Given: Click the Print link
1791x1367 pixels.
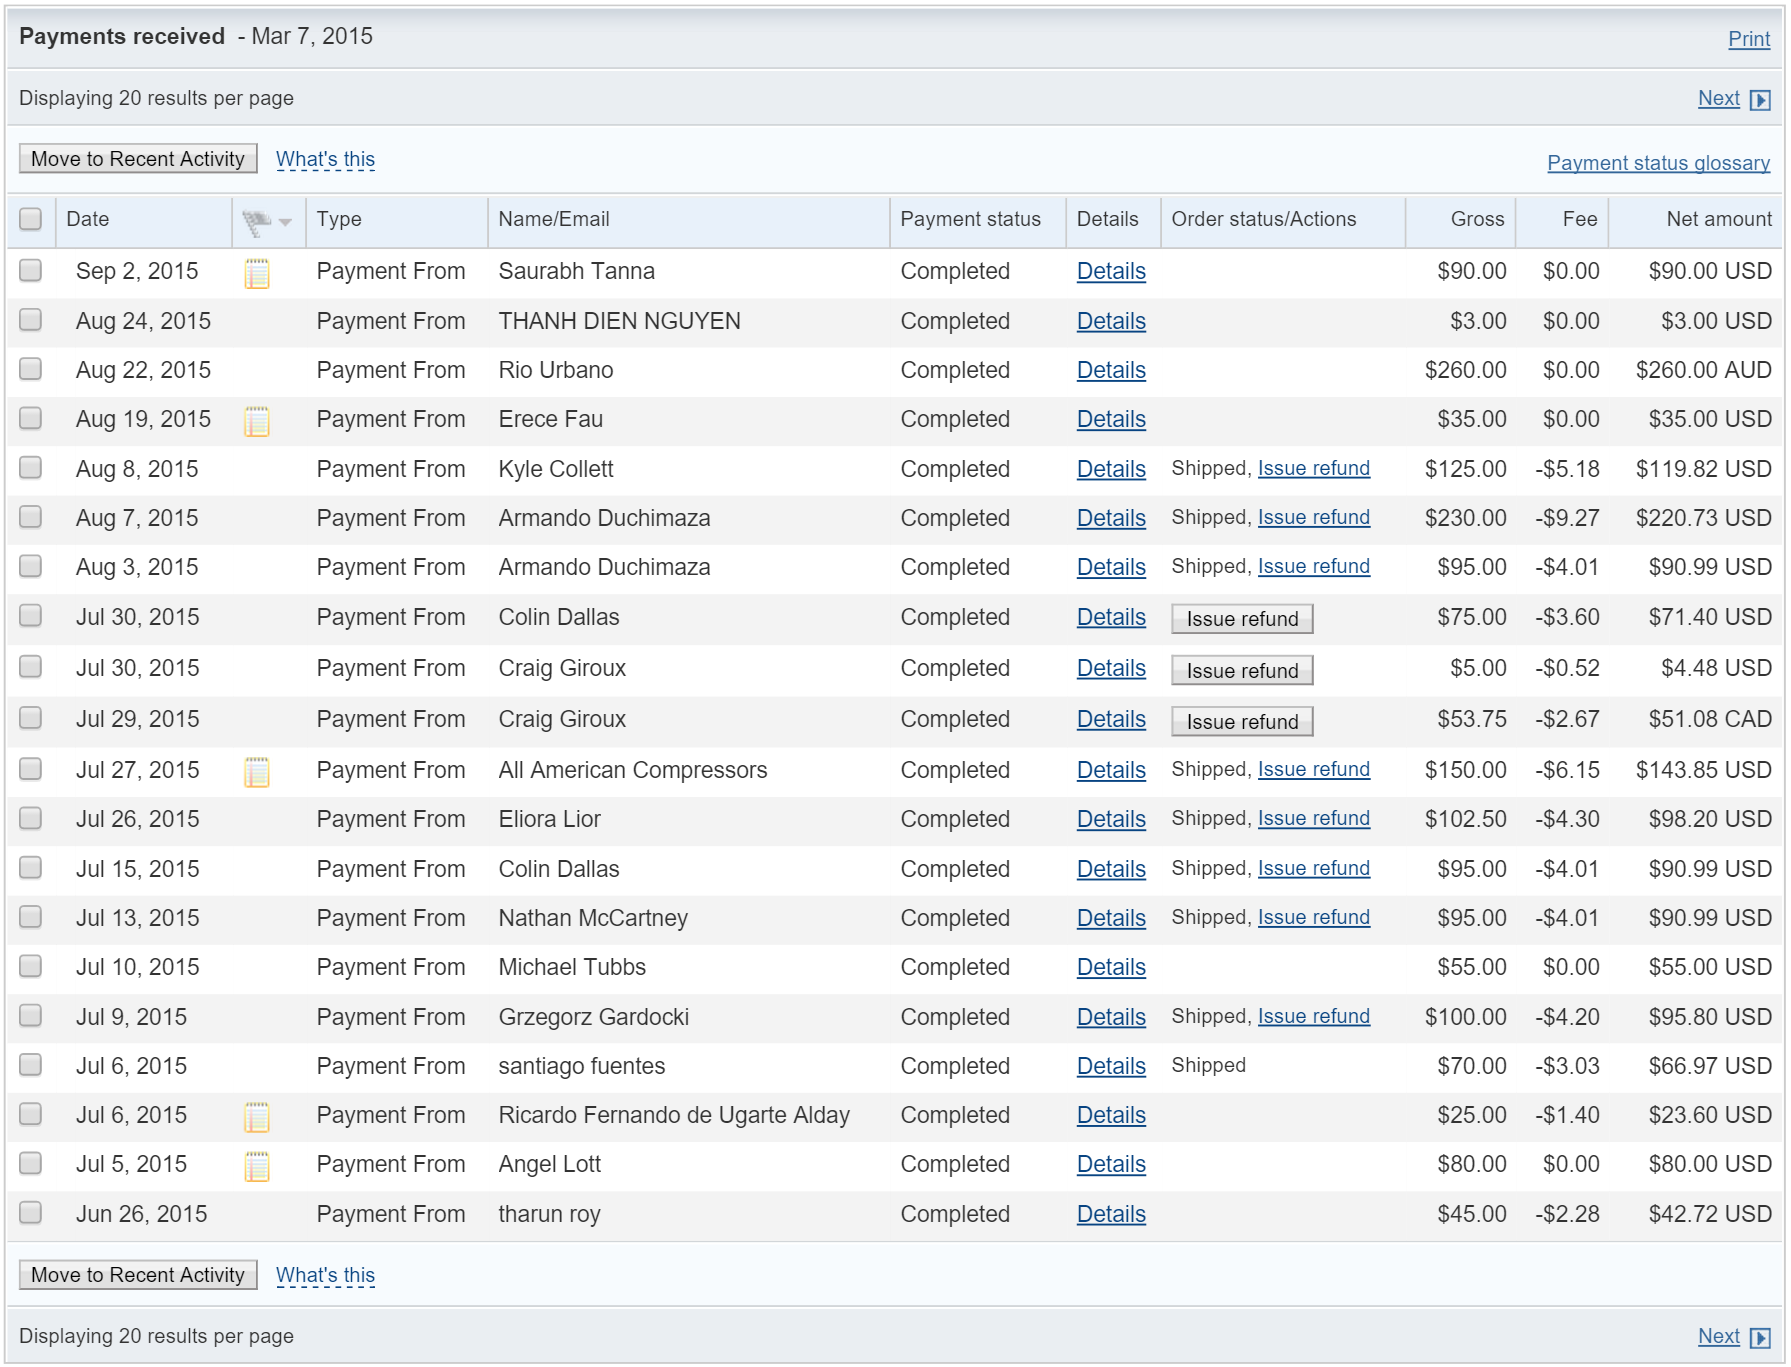Looking at the screenshot, I should 1749,39.
